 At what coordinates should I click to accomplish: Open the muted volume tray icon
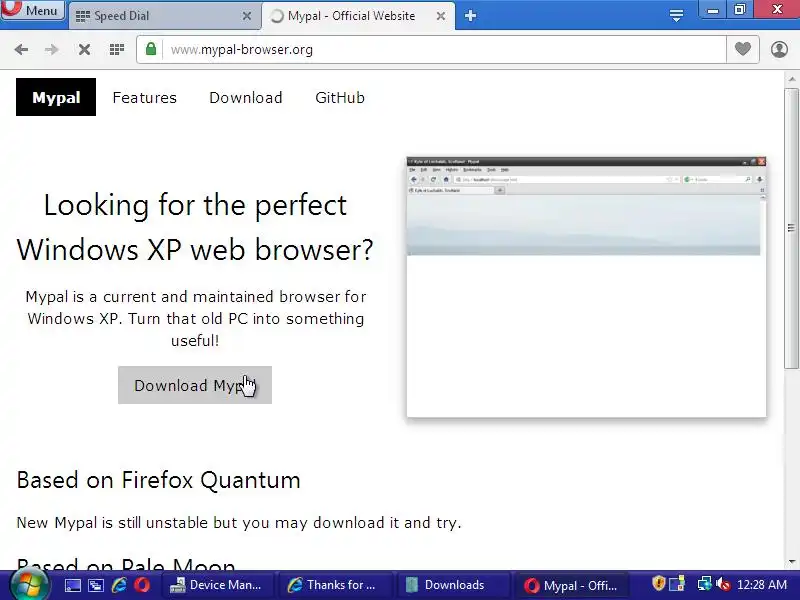coord(723,584)
